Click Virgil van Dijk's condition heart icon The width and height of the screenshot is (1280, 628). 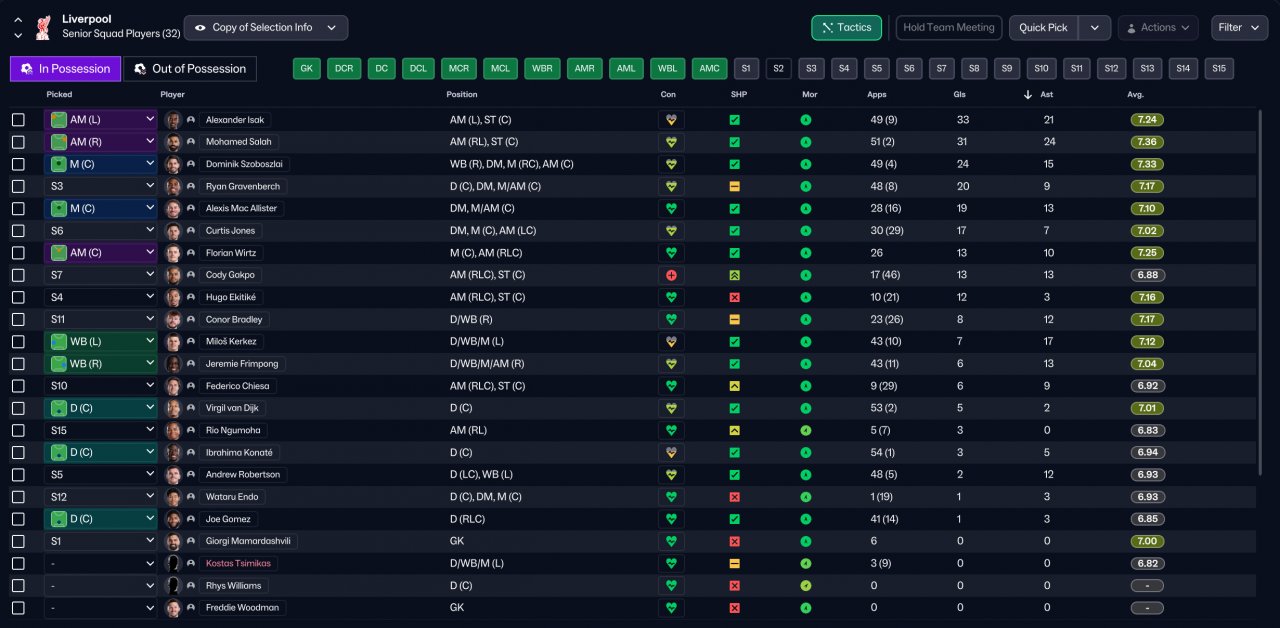(671, 408)
